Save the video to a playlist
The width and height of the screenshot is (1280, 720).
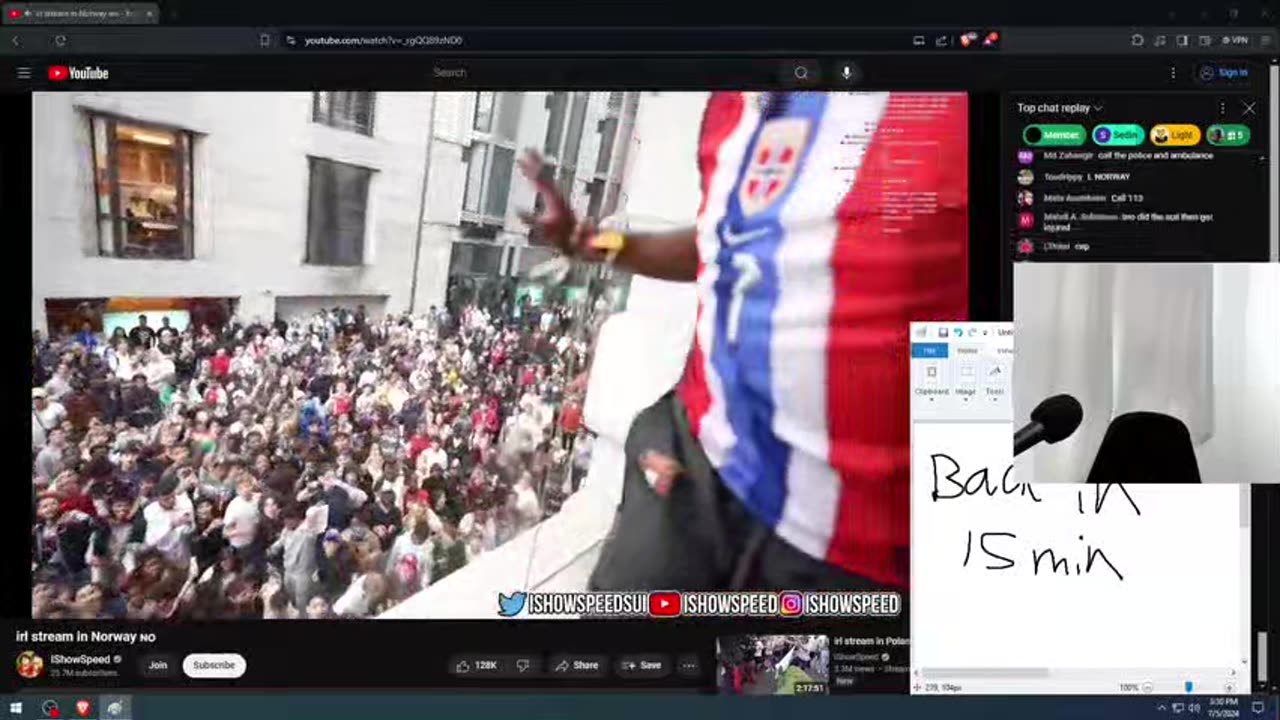click(641, 665)
